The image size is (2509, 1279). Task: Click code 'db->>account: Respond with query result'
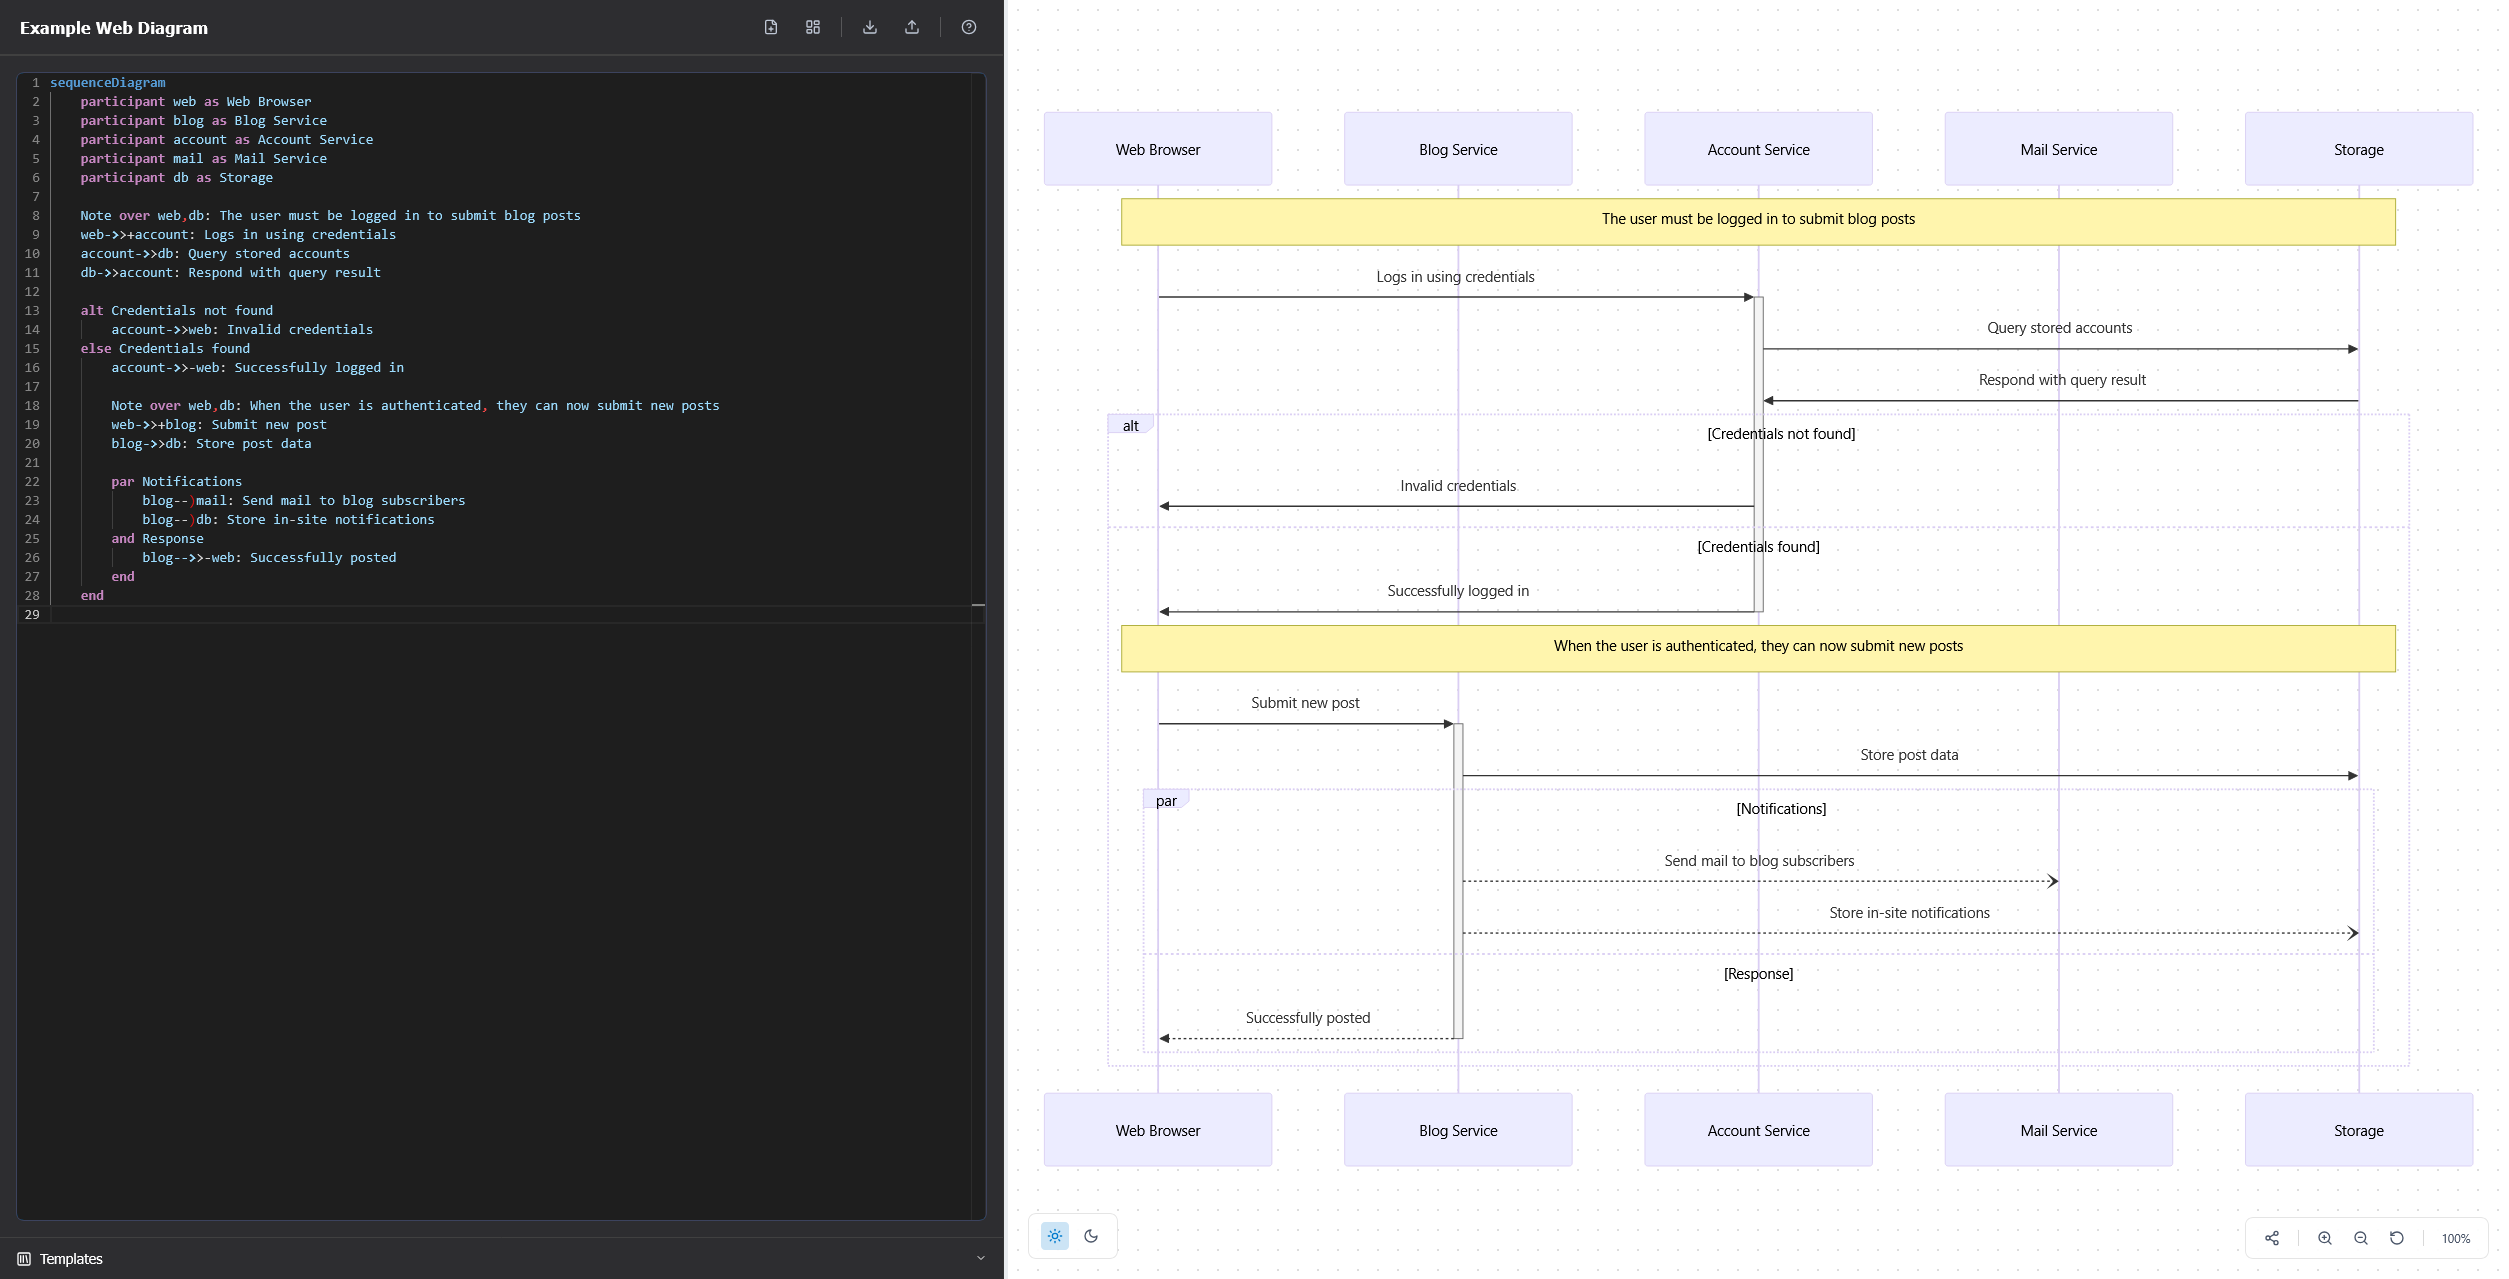[x=231, y=273]
